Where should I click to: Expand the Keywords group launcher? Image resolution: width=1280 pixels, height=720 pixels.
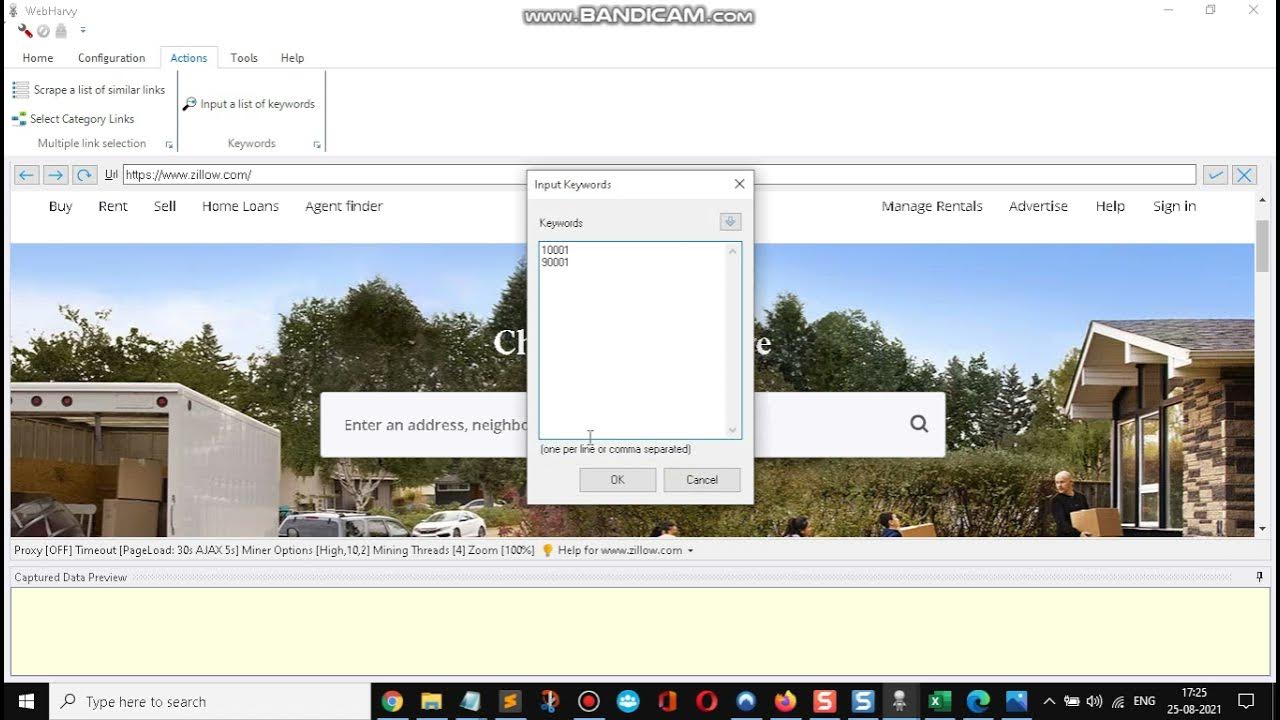click(x=317, y=145)
